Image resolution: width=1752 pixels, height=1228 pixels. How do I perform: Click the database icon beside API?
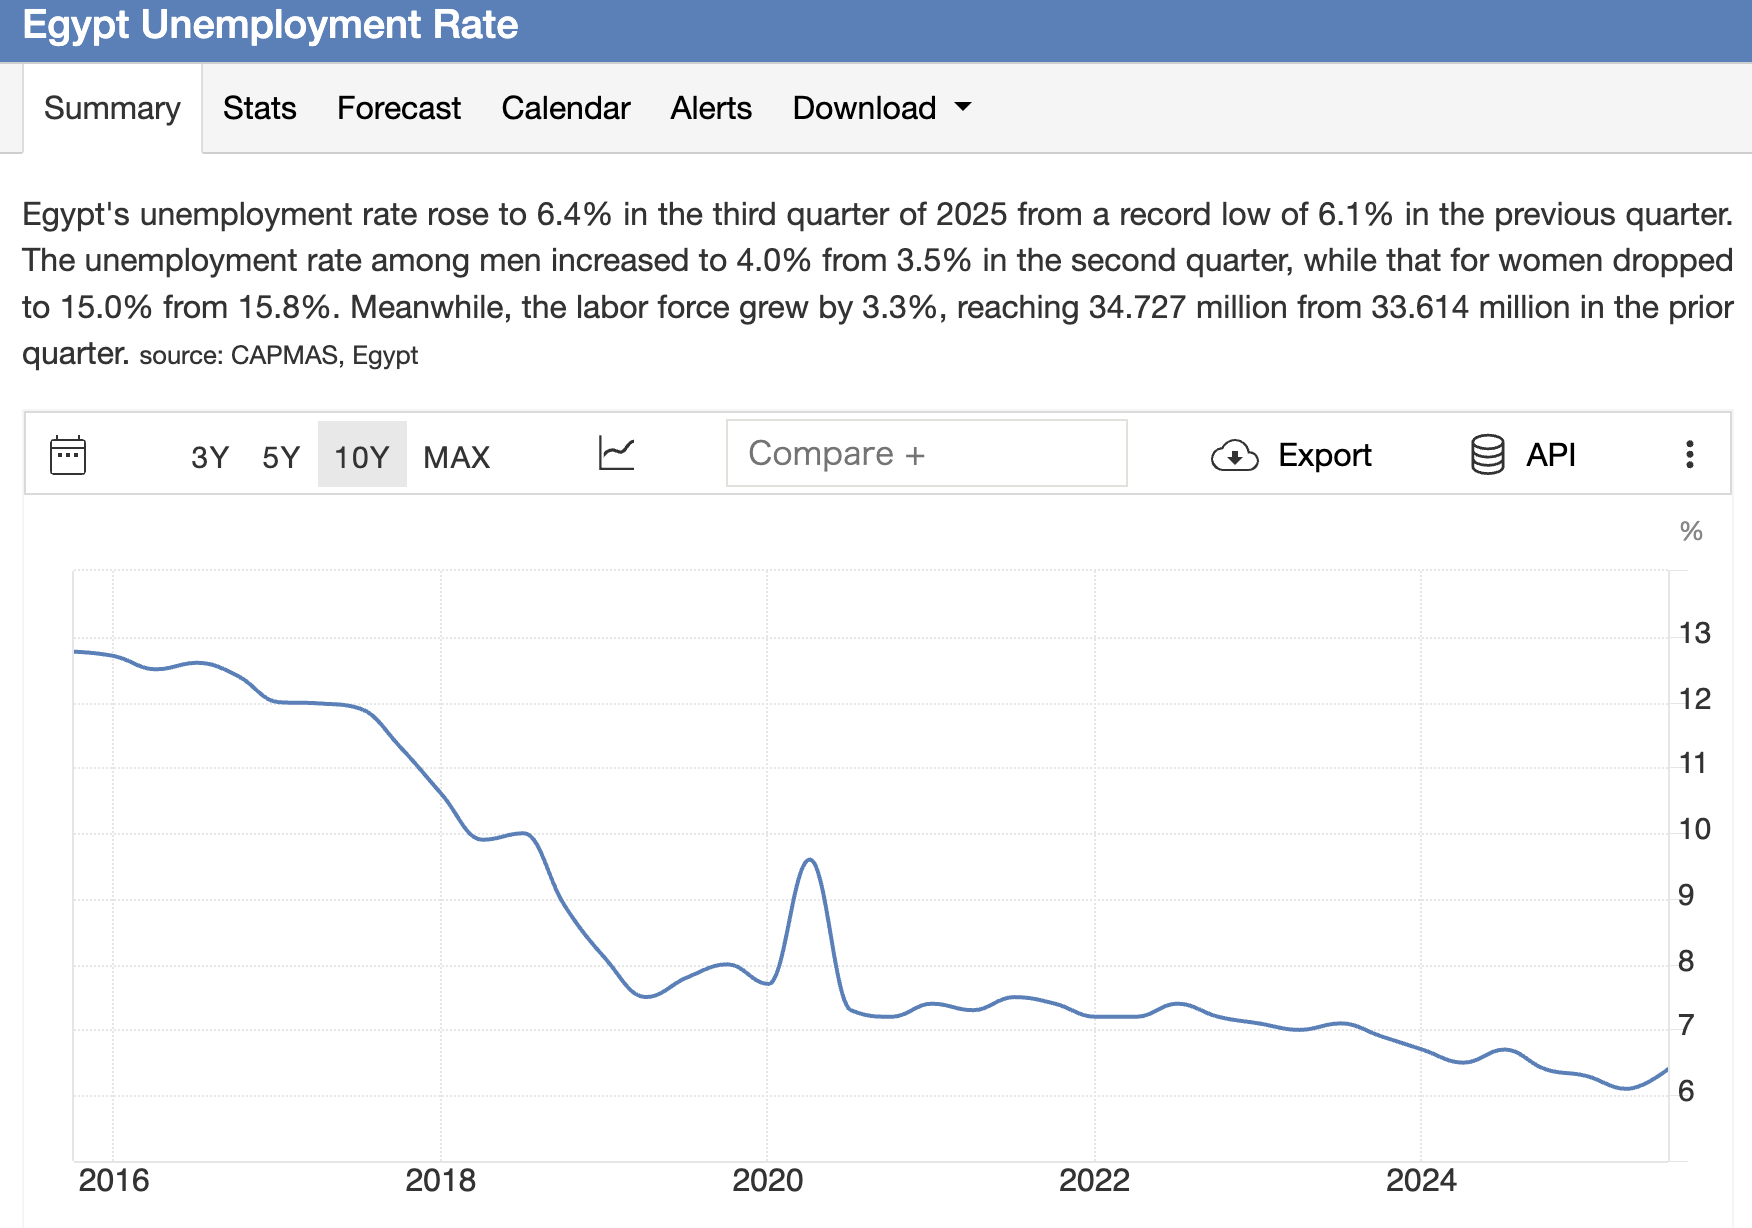(x=1487, y=455)
